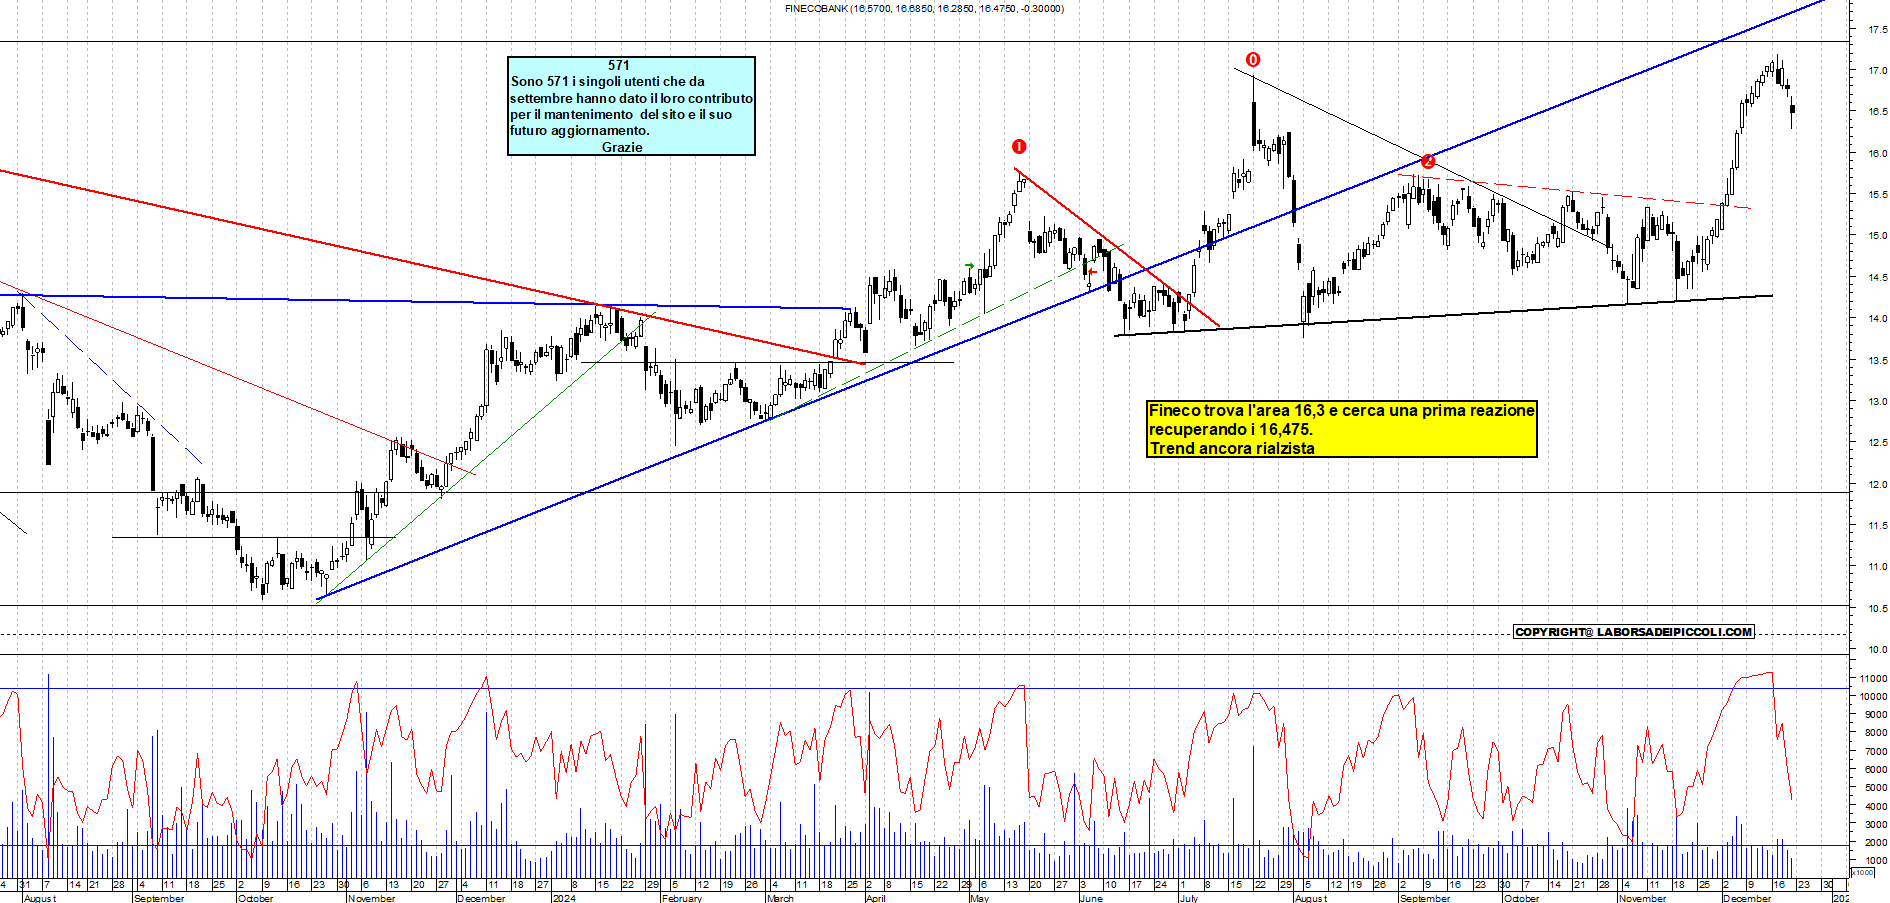Click the 17.5 price axis label
Viewport: 1890px width, 903px height.
[1877, 30]
